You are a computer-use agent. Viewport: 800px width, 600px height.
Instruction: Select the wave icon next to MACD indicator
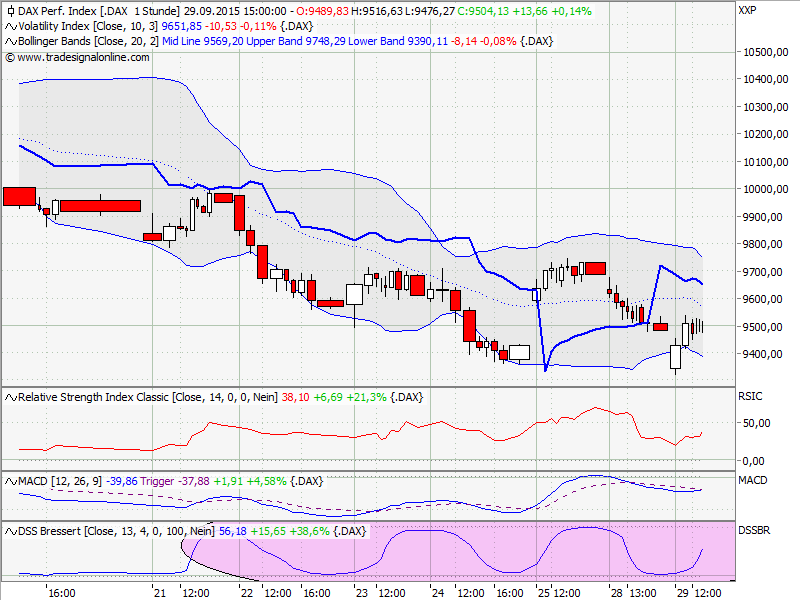pyautogui.click(x=9, y=481)
